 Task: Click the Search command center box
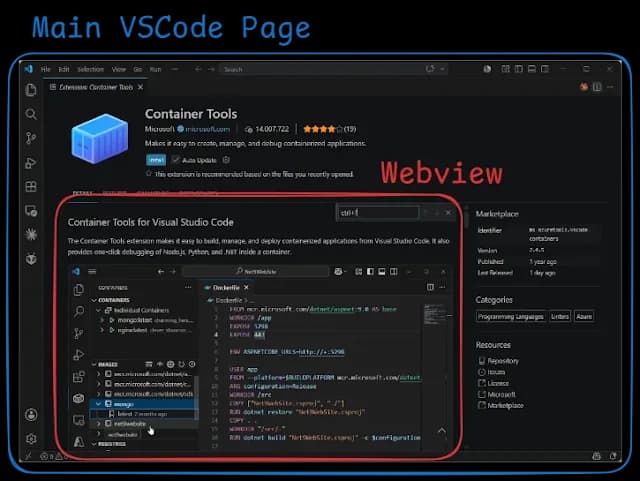tap(333, 69)
